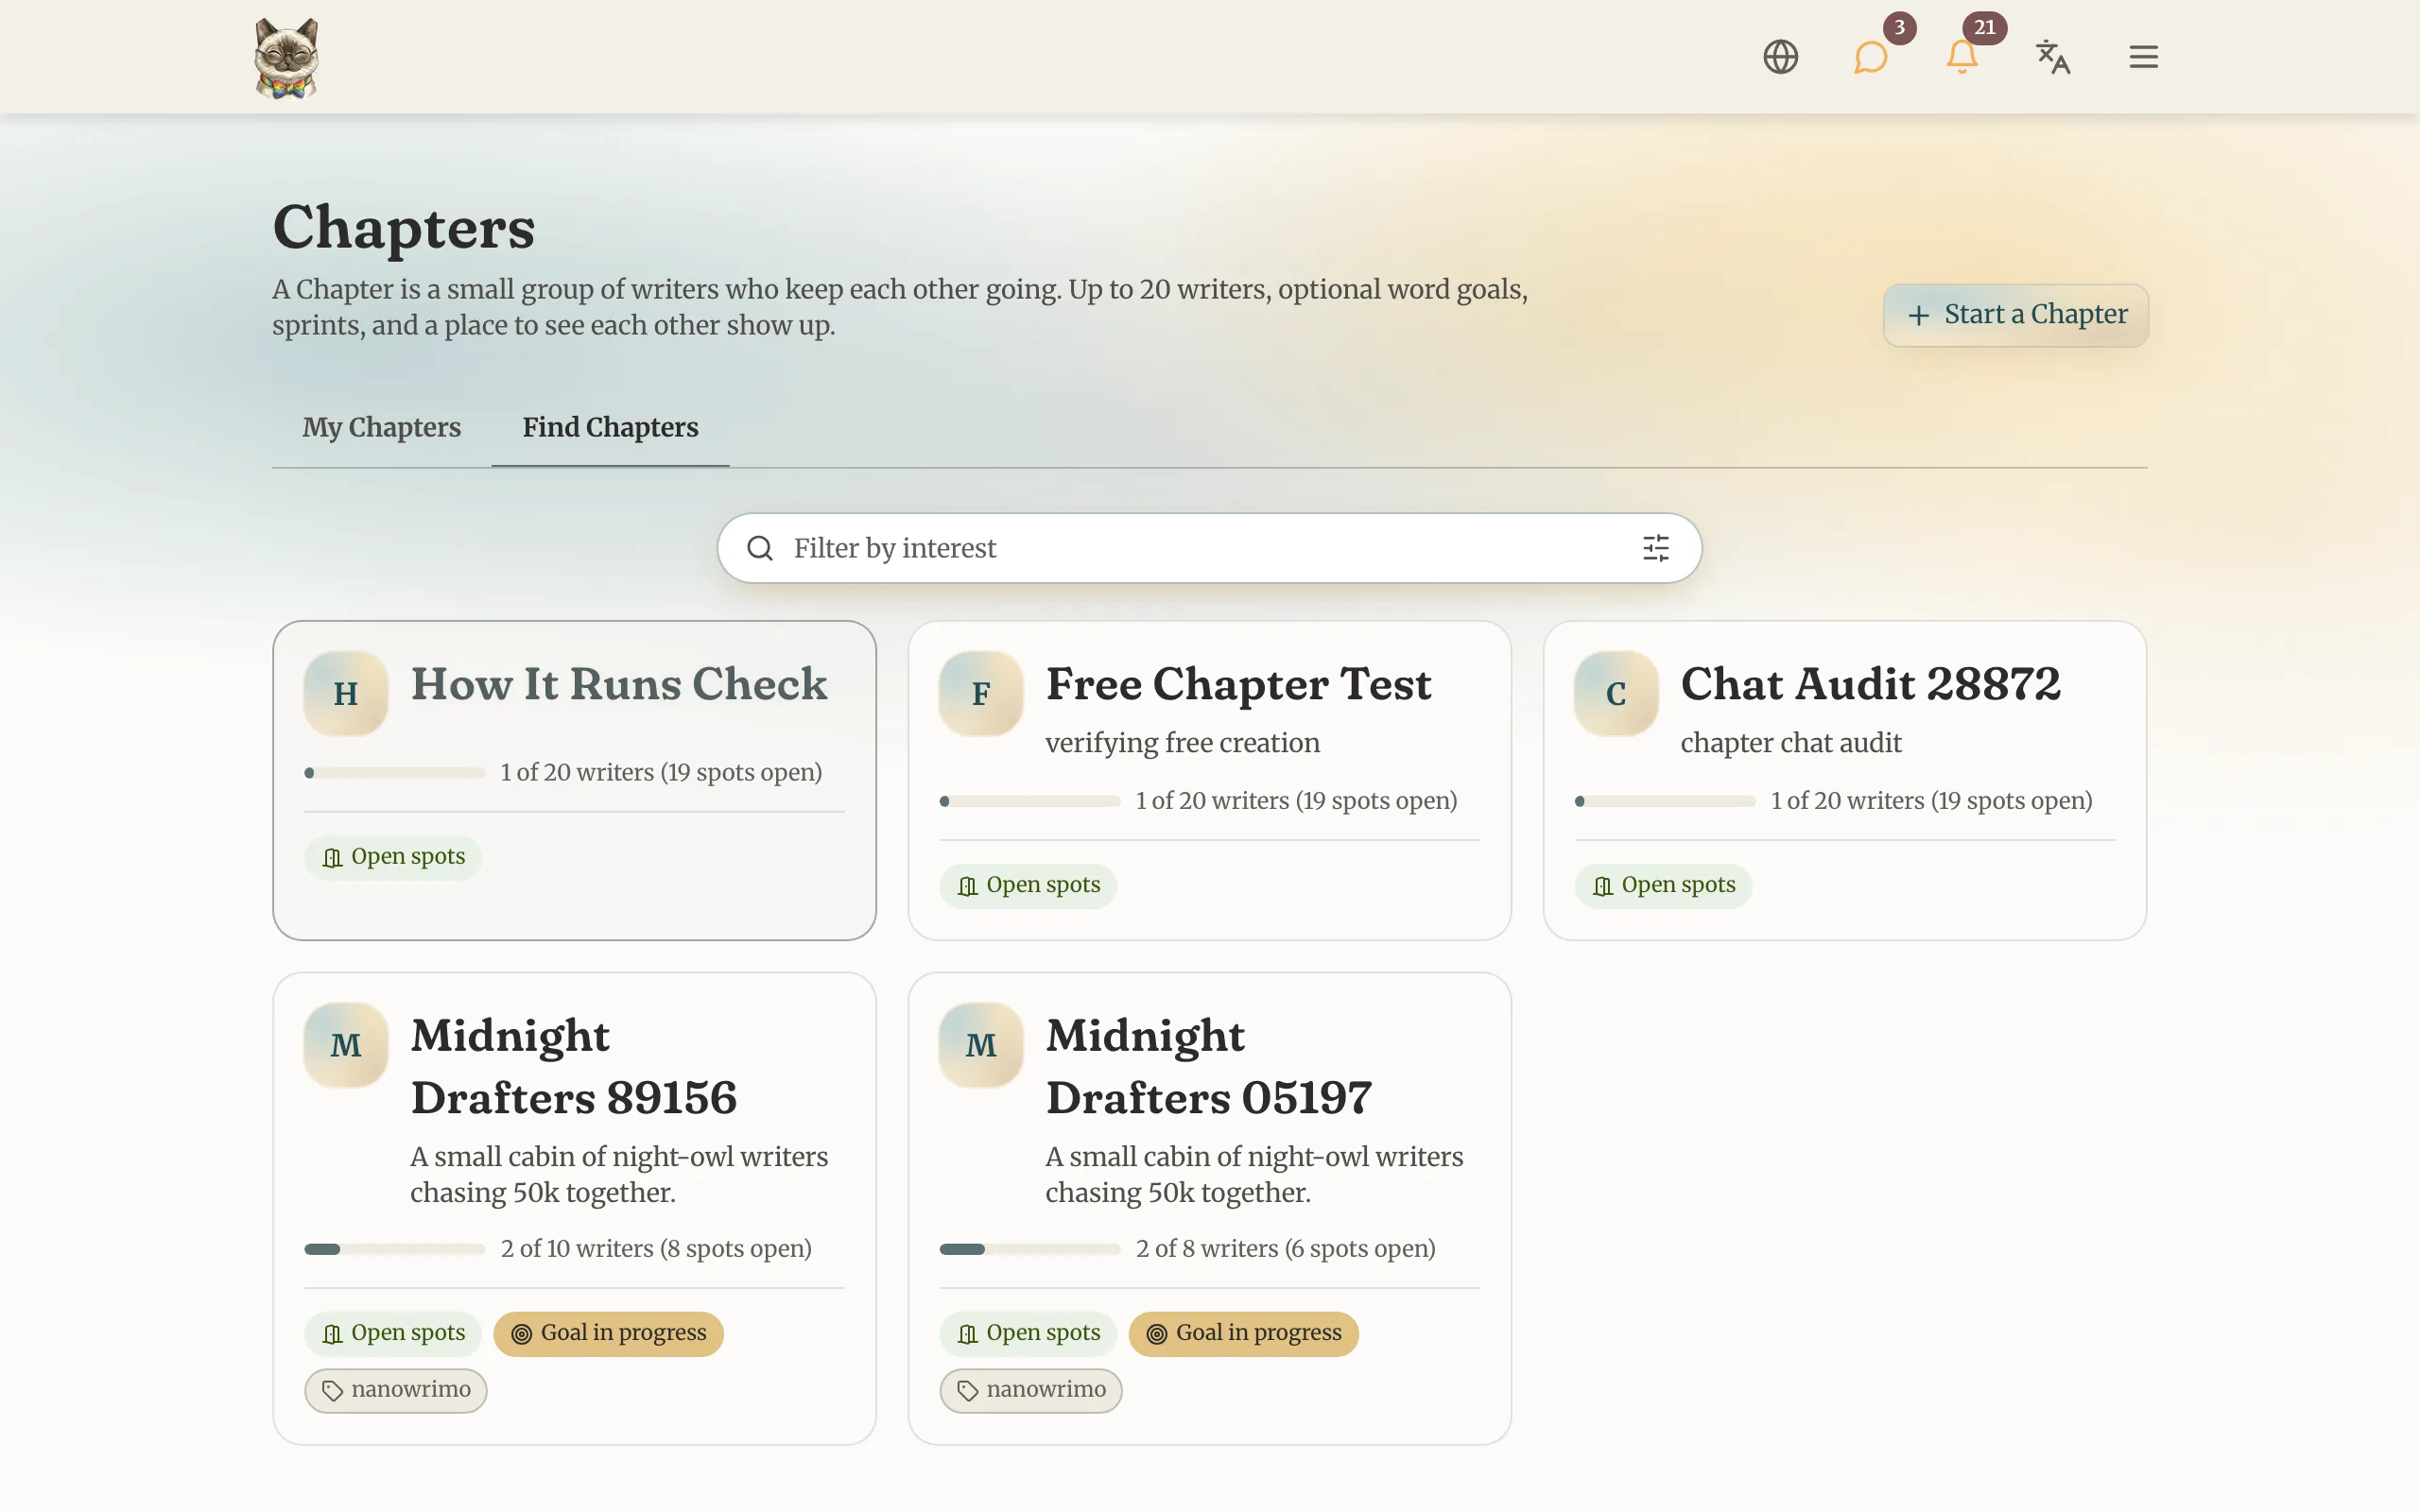Click the text '2 of 10 writers (8 spots open)'
Screen dimensions: 2420x1512
(656, 1249)
